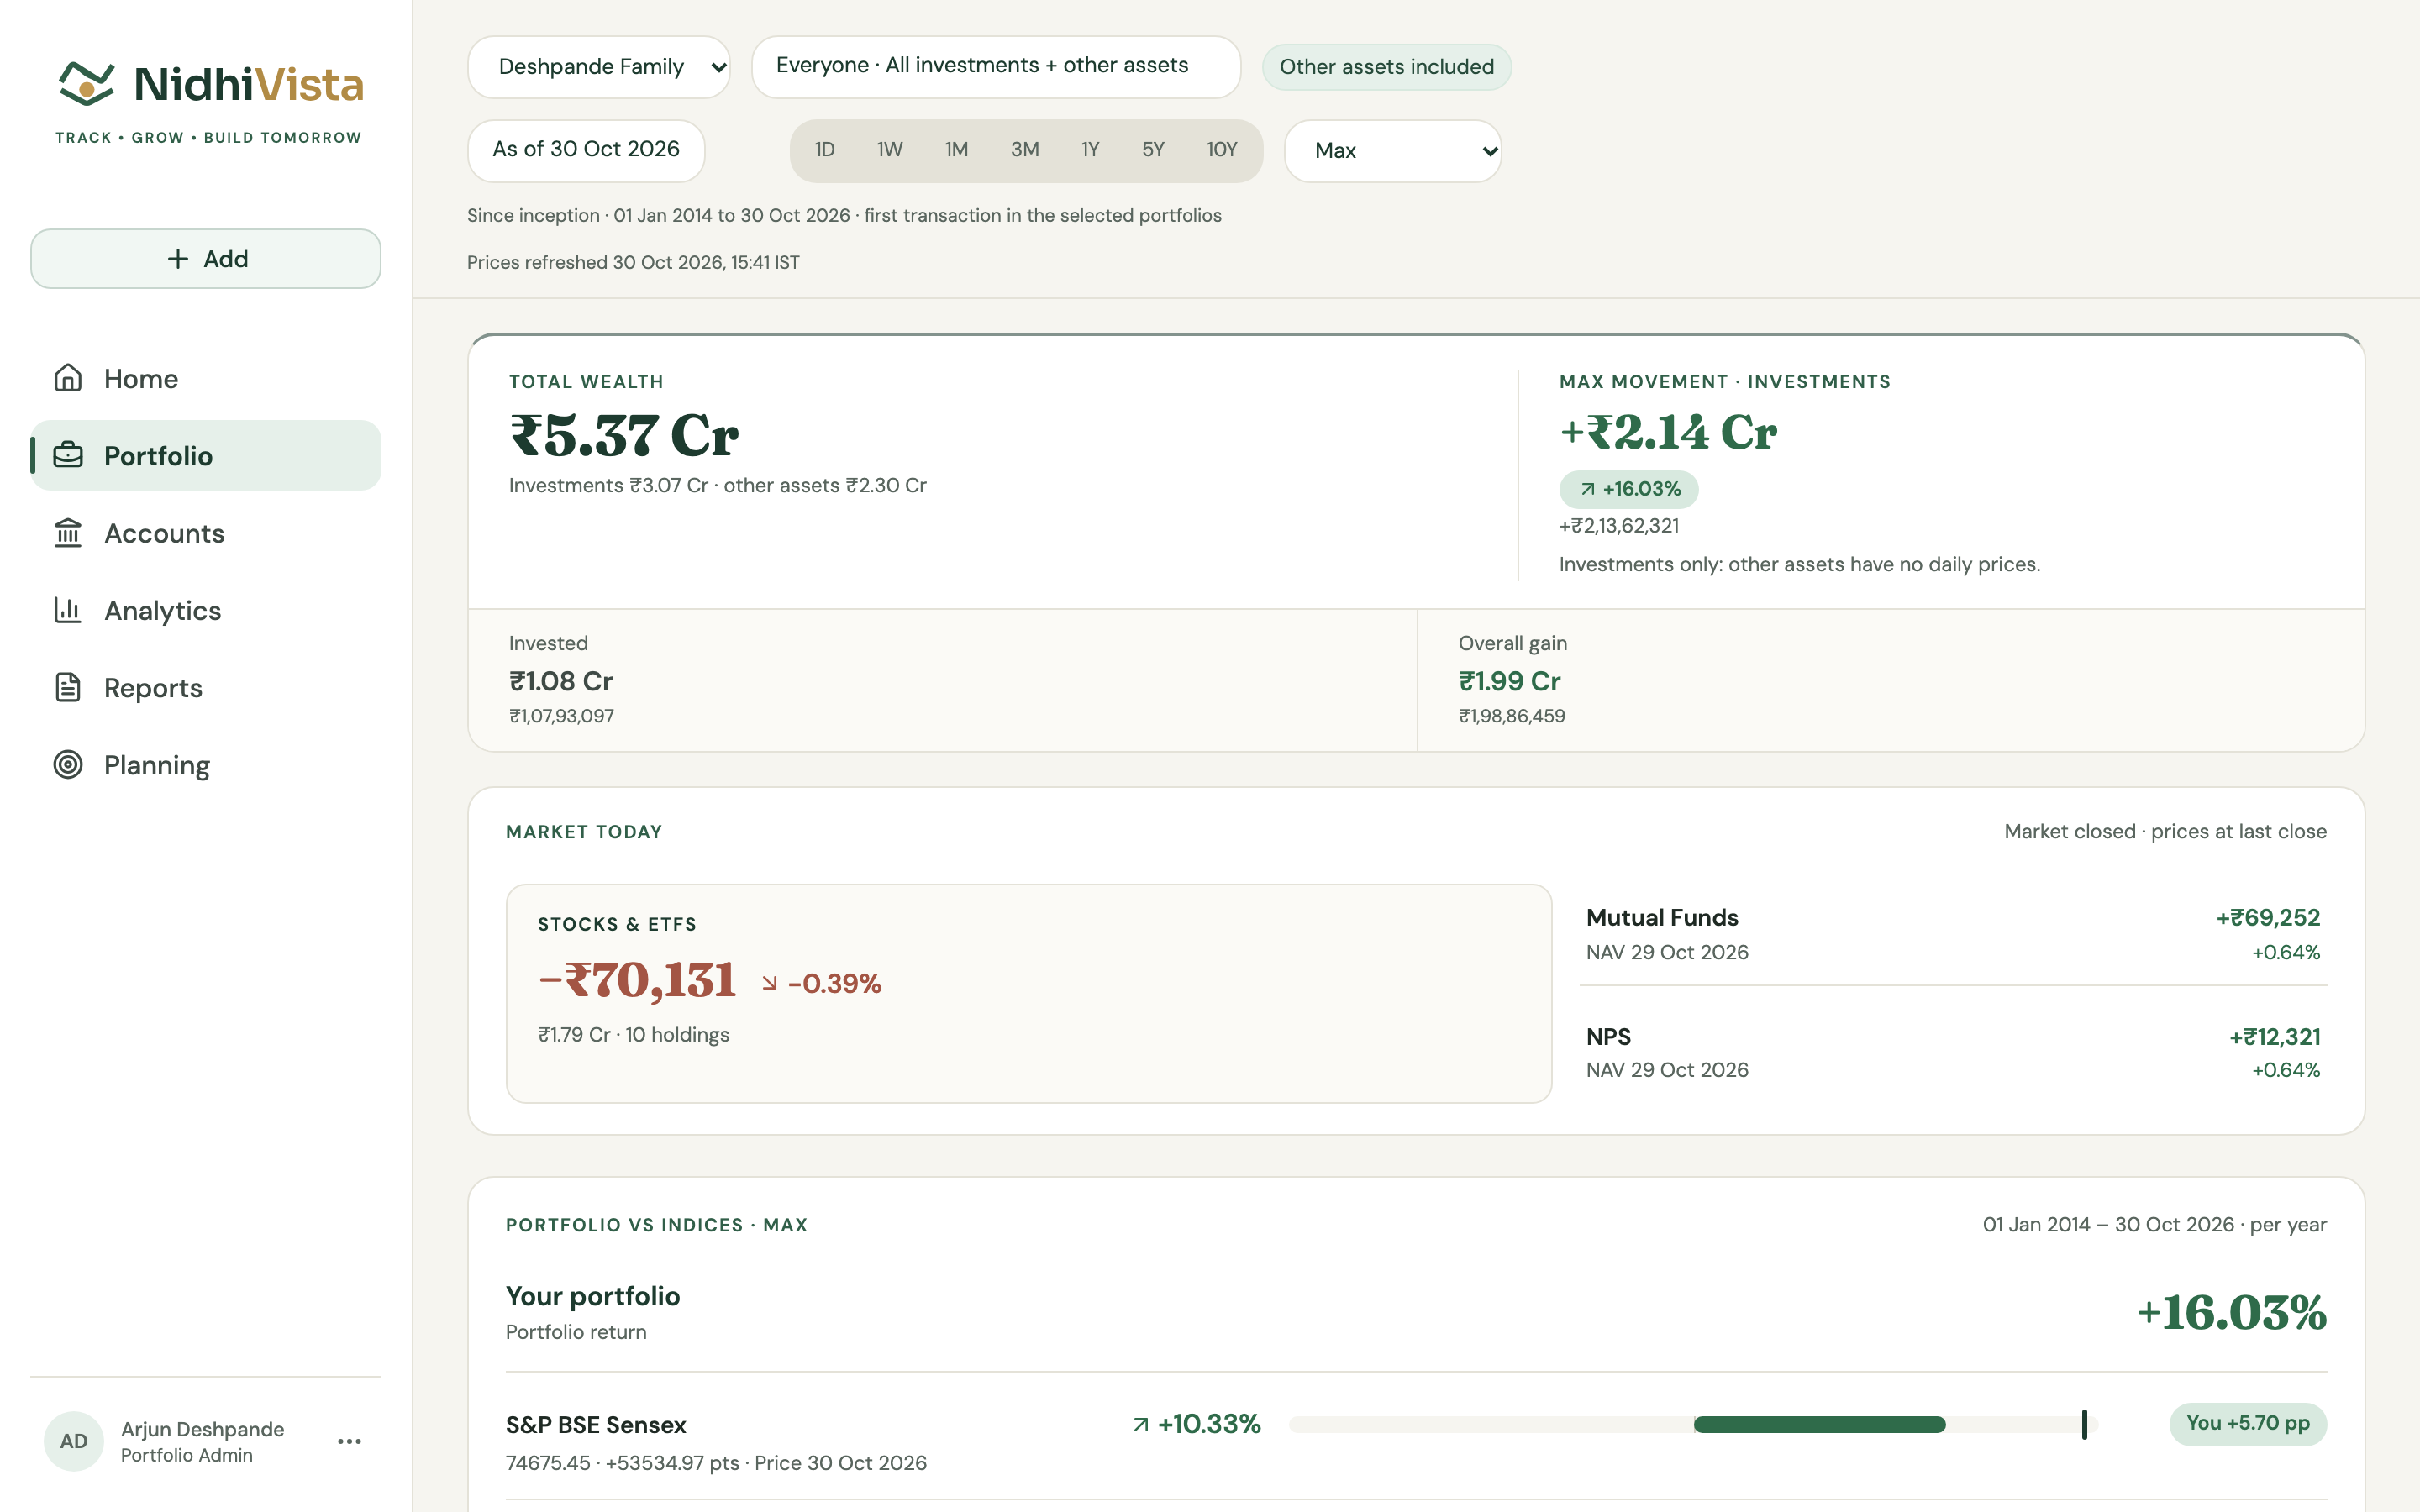The width and height of the screenshot is (2420, 1512).
Task: Open the Analytics section
Action: pos(206,610)
